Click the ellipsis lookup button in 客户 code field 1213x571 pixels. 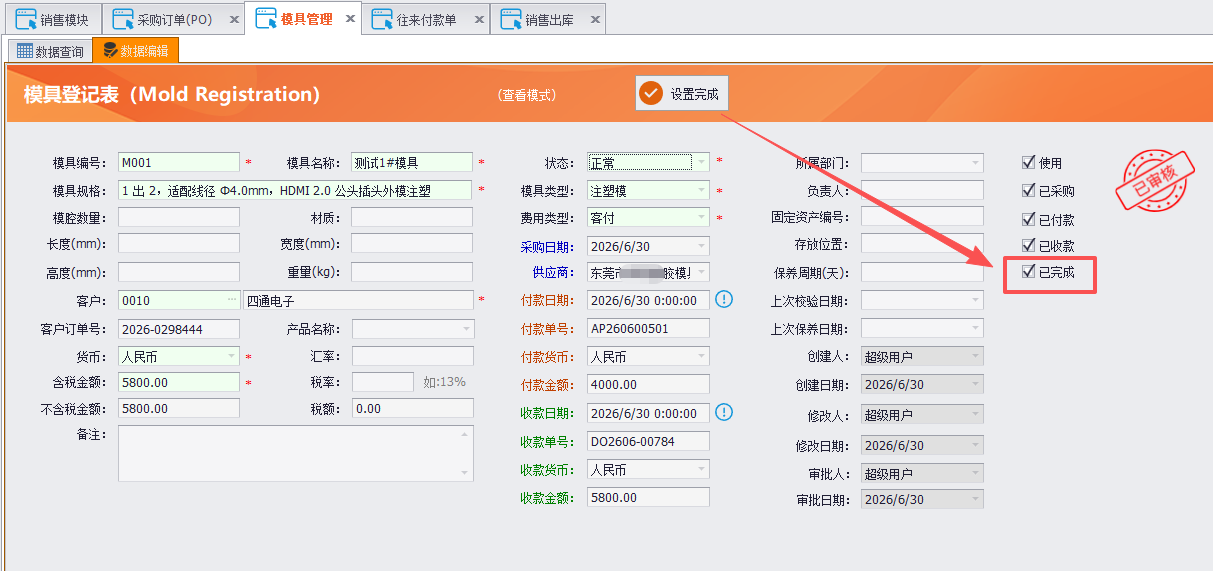coord(232,300)
